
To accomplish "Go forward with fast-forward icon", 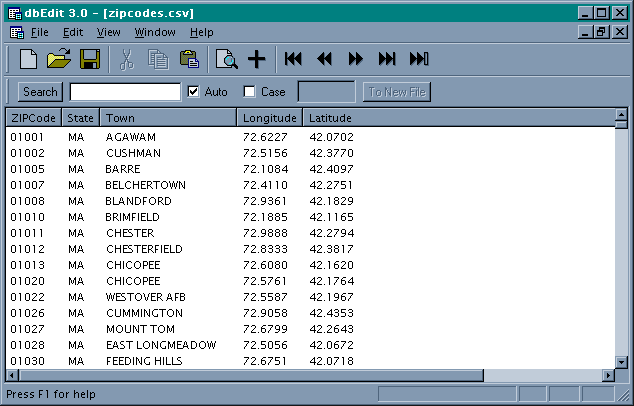I will [x=355, y=59].
